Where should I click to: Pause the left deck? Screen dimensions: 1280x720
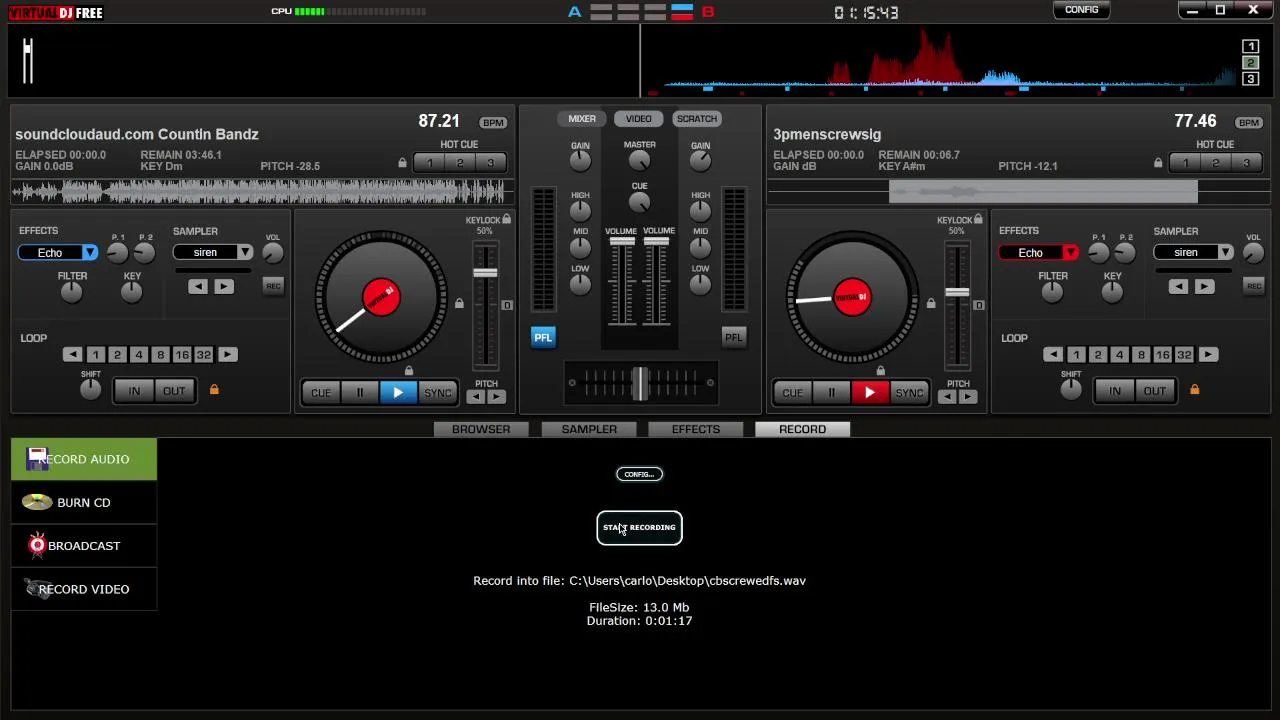[360, 393]
